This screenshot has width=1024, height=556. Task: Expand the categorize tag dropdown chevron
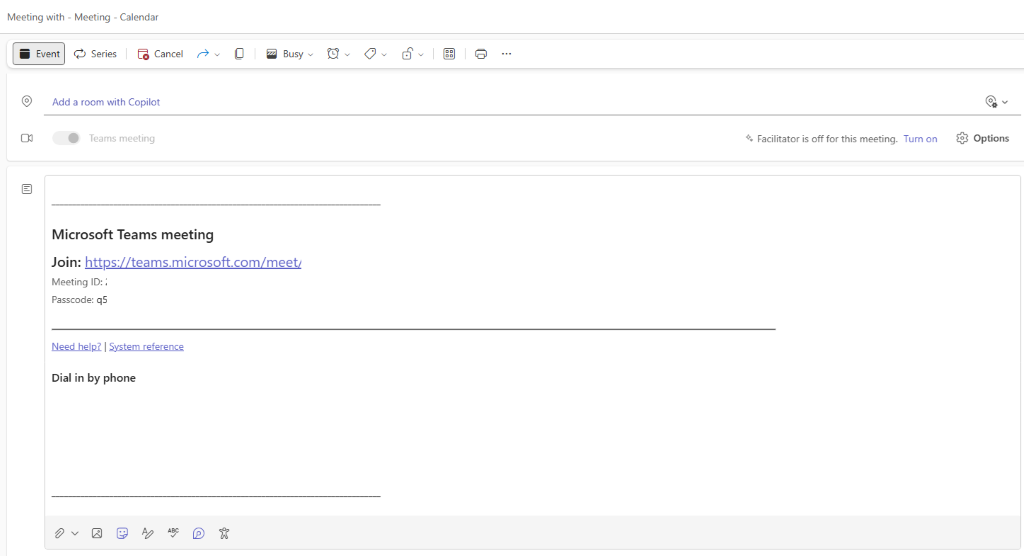pos(384,54)
